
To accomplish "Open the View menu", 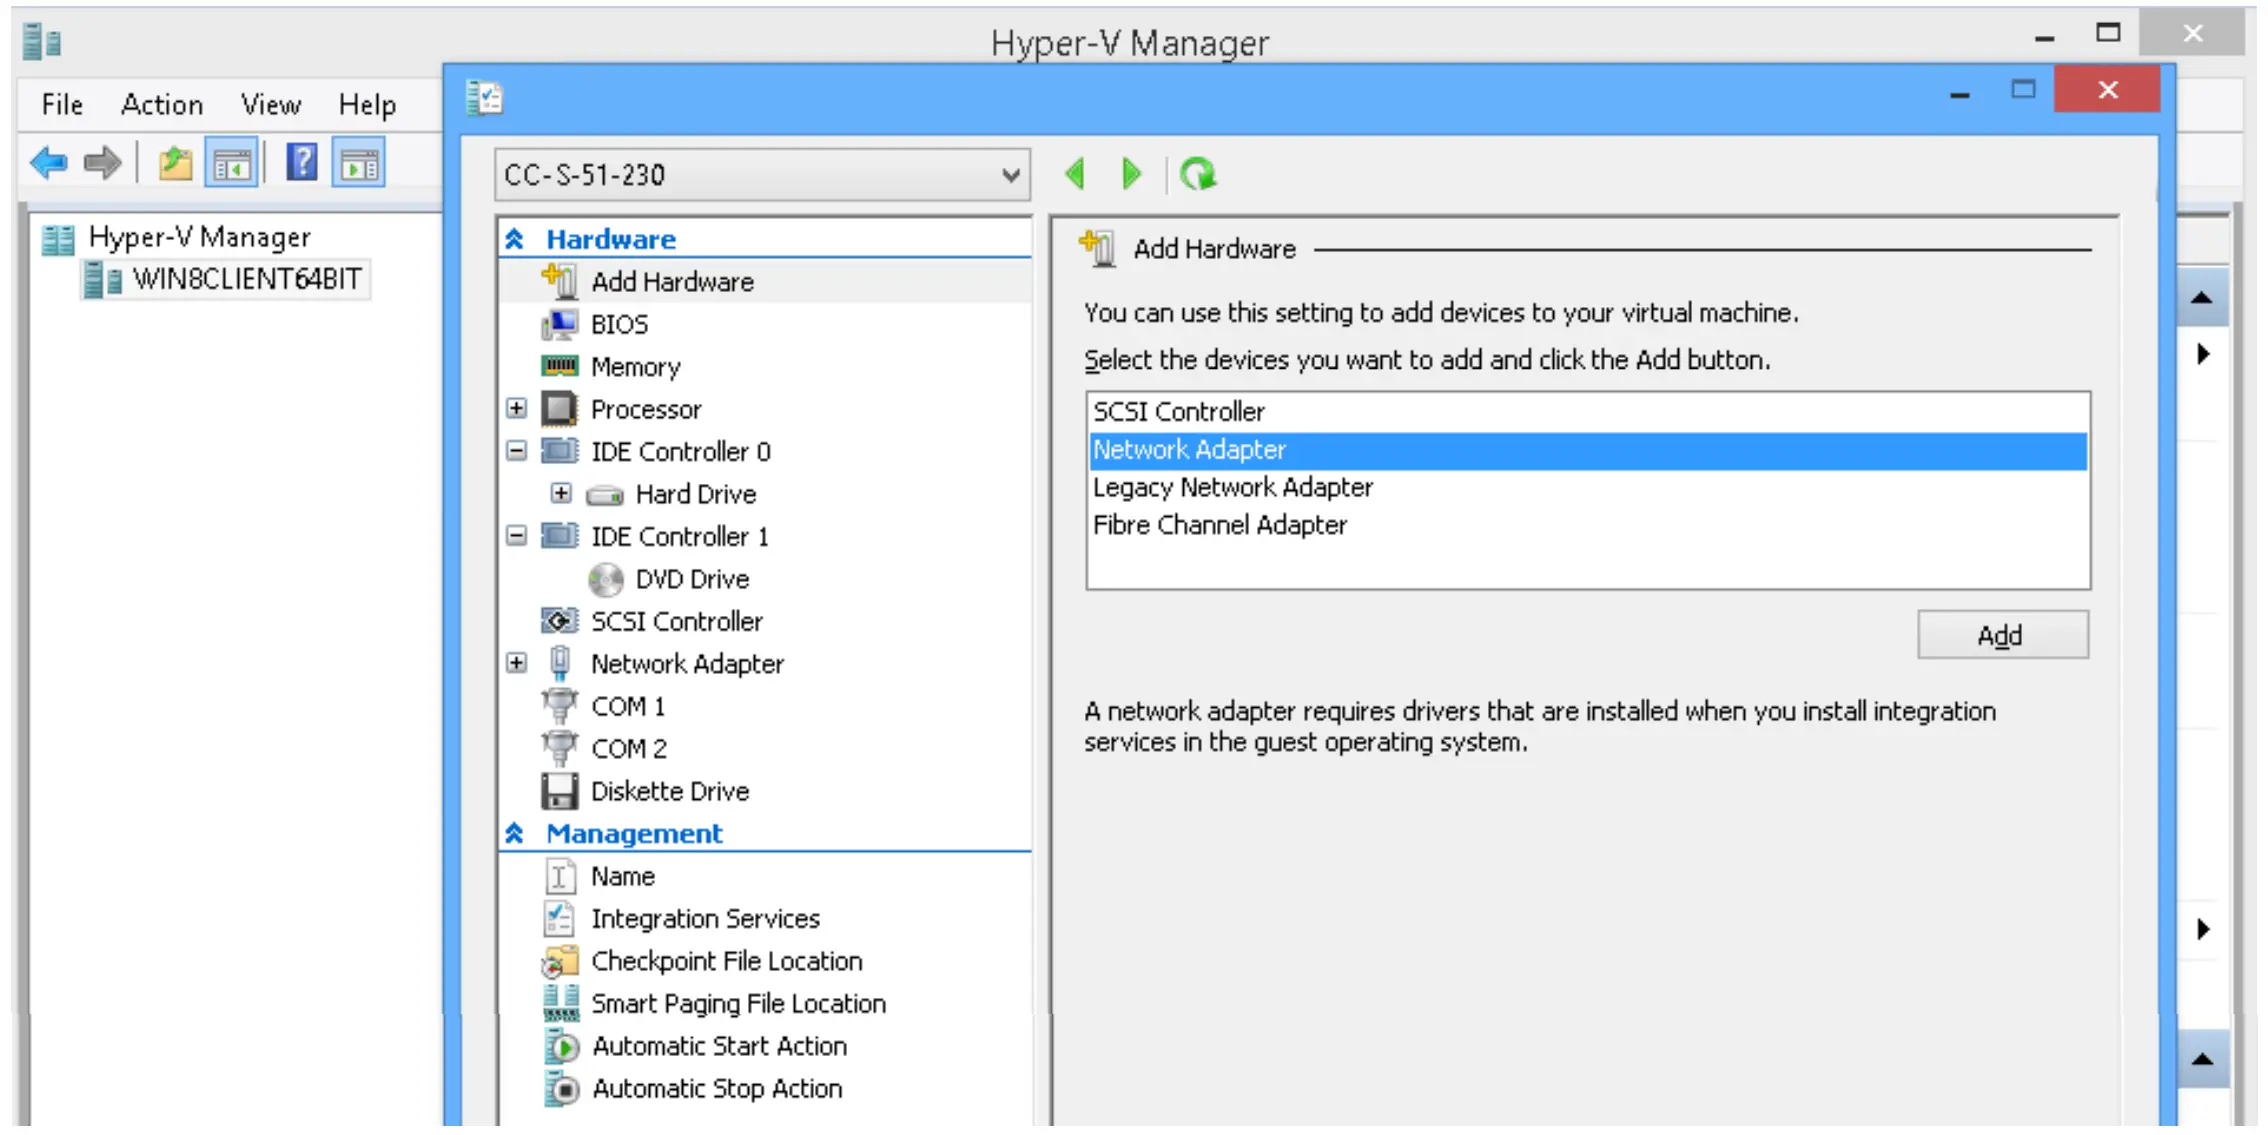I will point(270,105).
